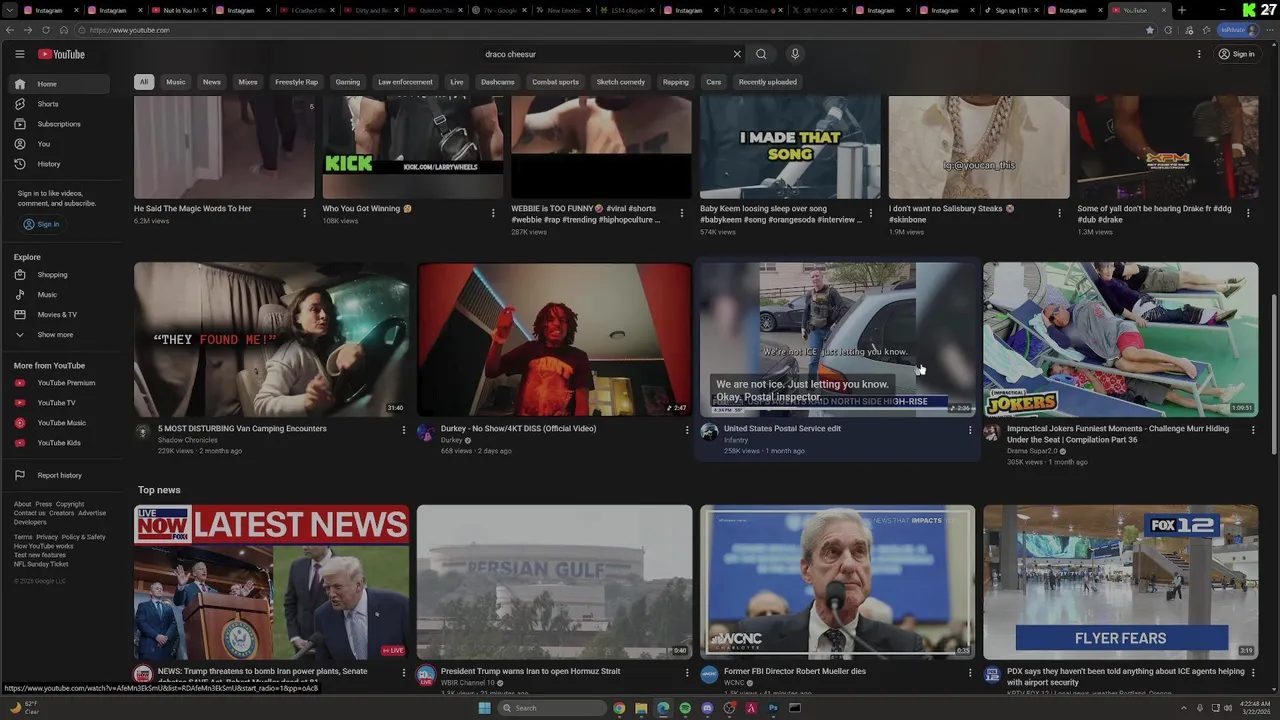The width and height of the screenshot is (1280, 720).
Task: Bookmark this page with star icon
Action: (x=1150, y=30)
